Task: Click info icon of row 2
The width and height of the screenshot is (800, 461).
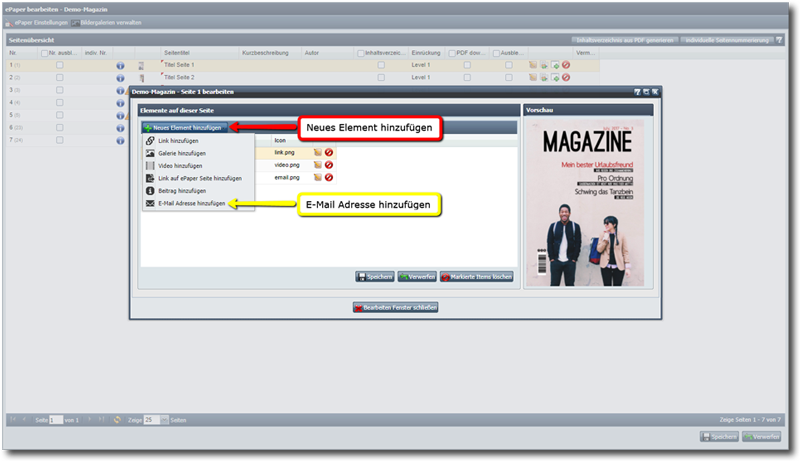Action: tap(120, 78)
